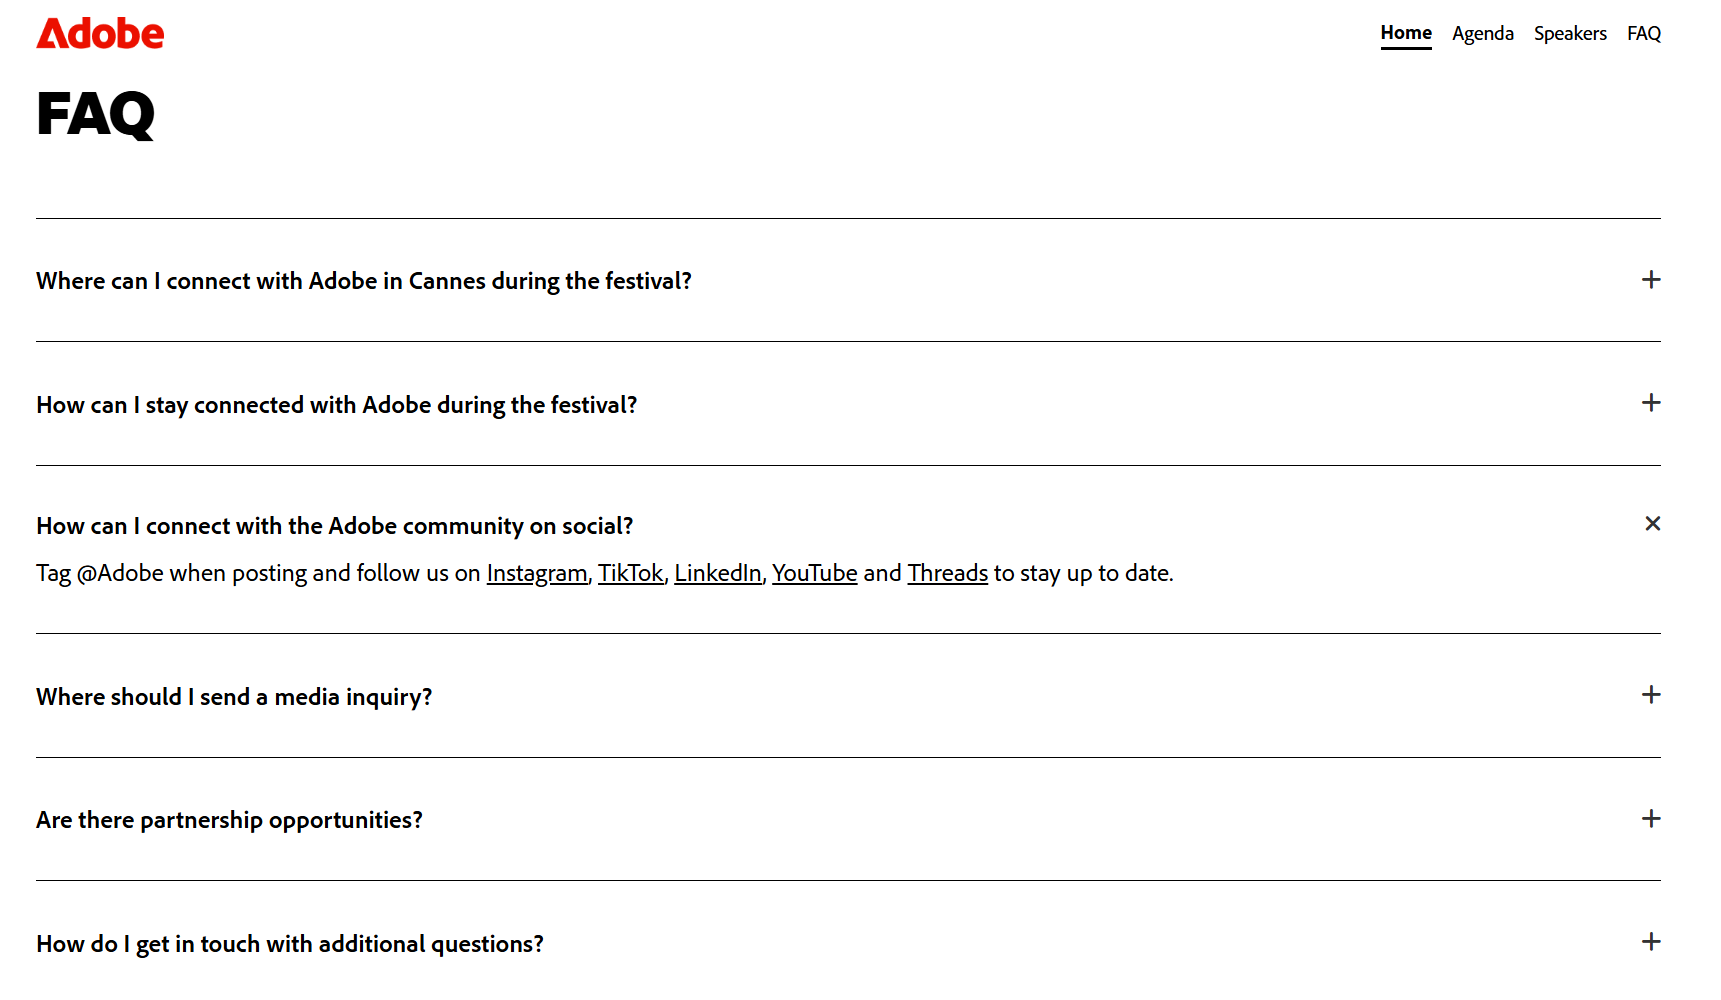Collapse 'How can I connect with the Adobe community' heading

(x=335, y=526)
